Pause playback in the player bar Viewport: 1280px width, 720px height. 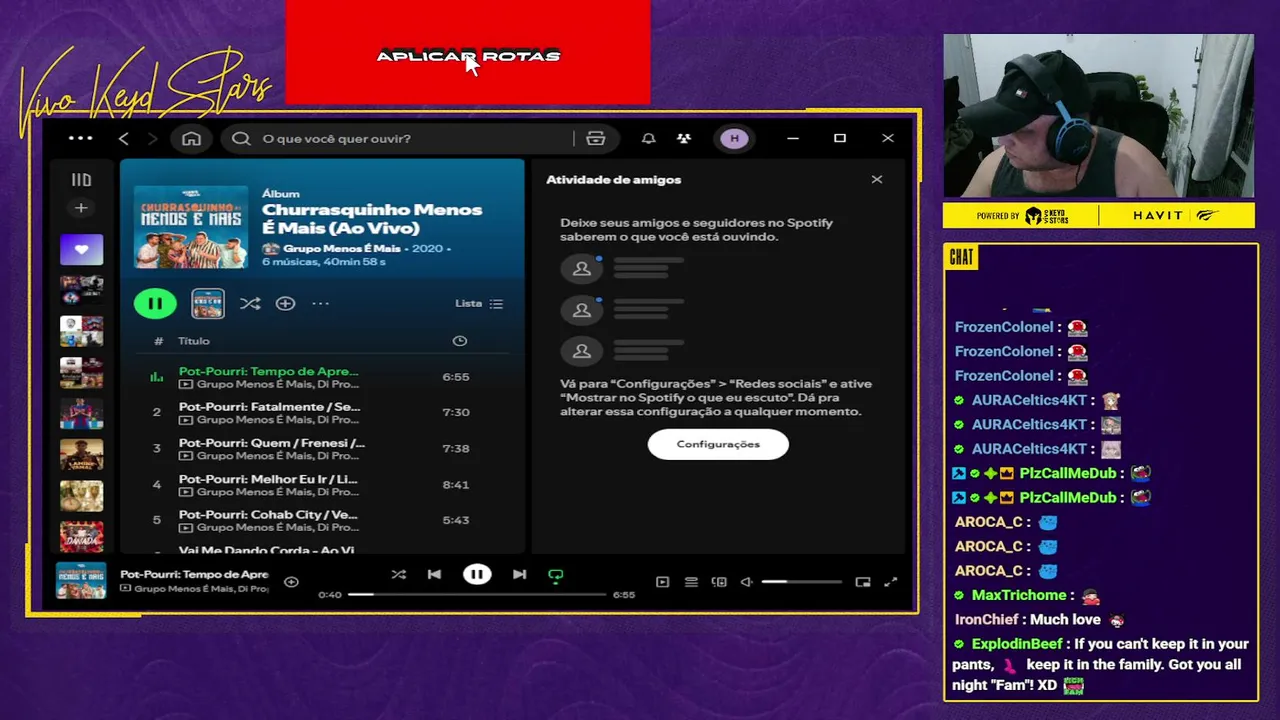(477, 574)
